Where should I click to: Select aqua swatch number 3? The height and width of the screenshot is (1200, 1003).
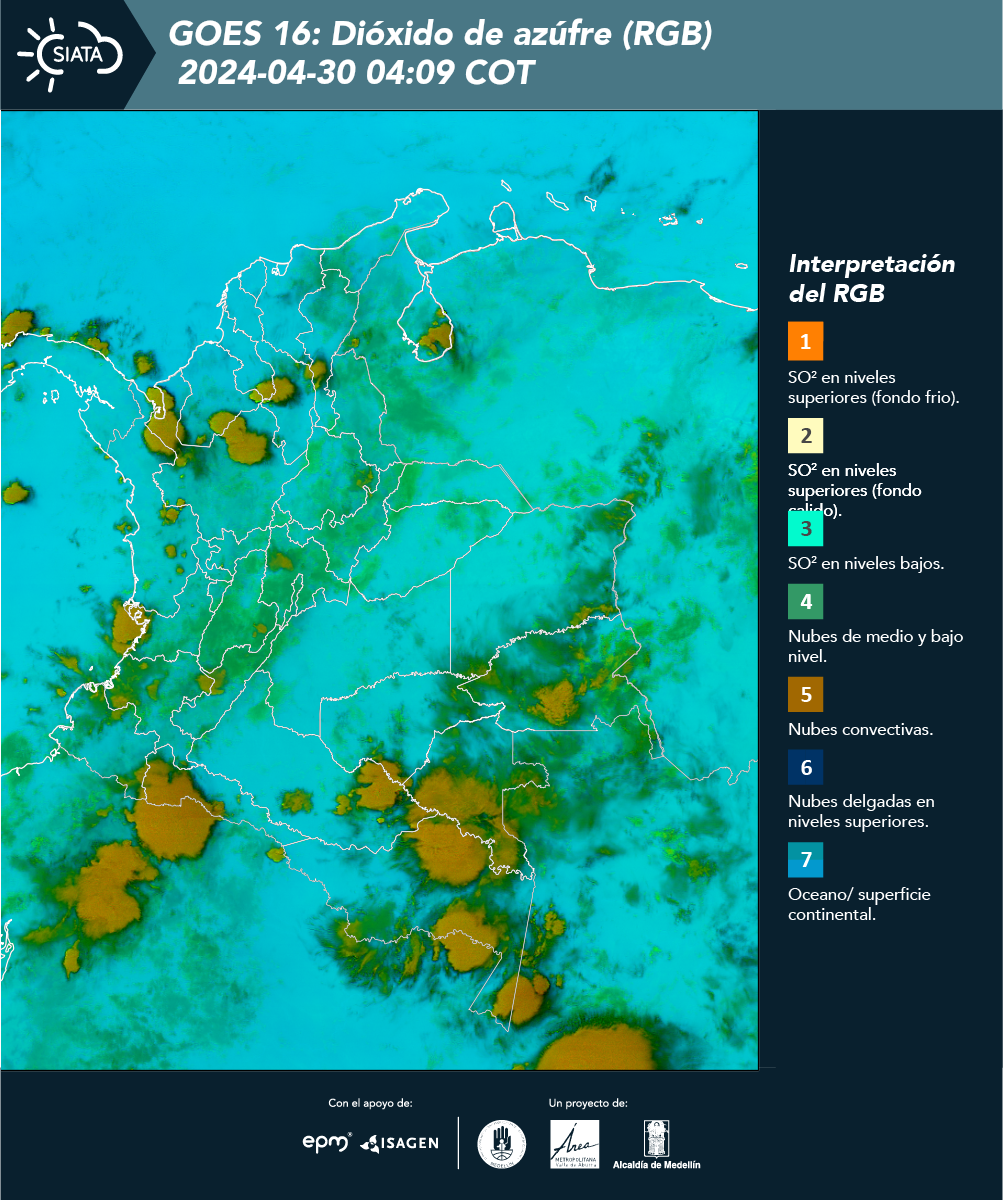click(x=805, y=528)
